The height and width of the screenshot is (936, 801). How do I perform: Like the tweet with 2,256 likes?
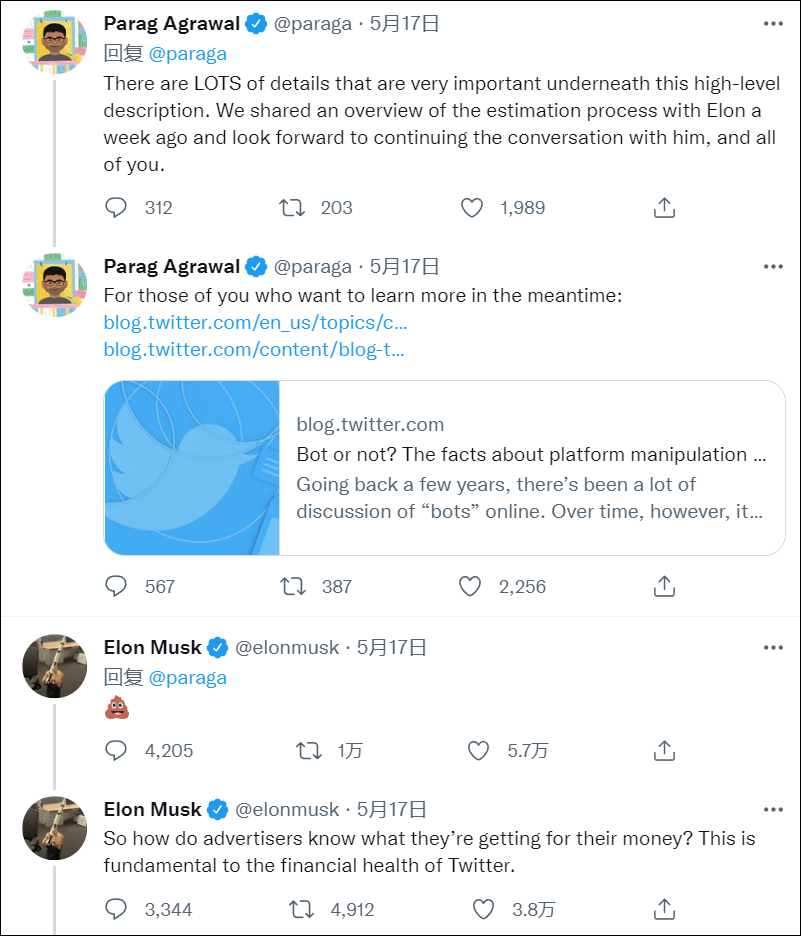click(470, 586)
